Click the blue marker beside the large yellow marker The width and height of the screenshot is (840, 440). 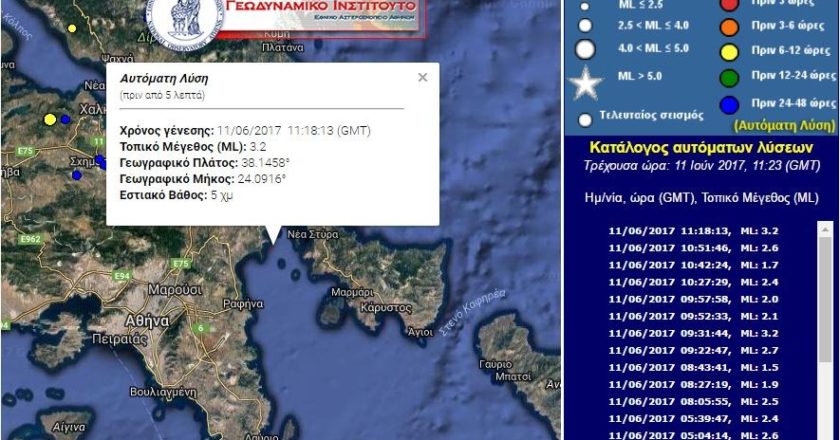(65, 120)
